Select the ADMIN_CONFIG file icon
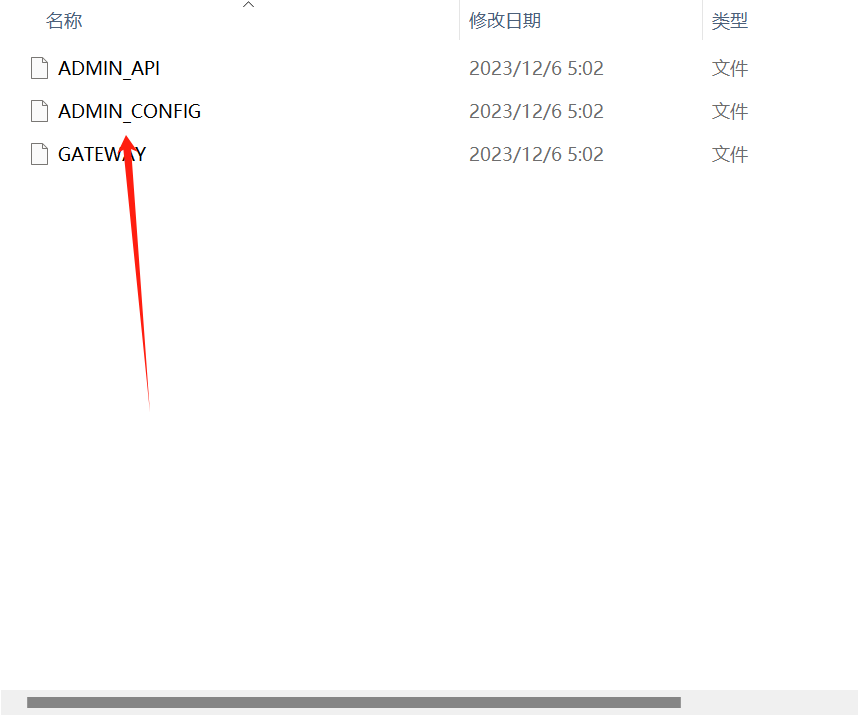Image resolution: width=858 pixels, height=715 pixels. (x=39, y=111)
